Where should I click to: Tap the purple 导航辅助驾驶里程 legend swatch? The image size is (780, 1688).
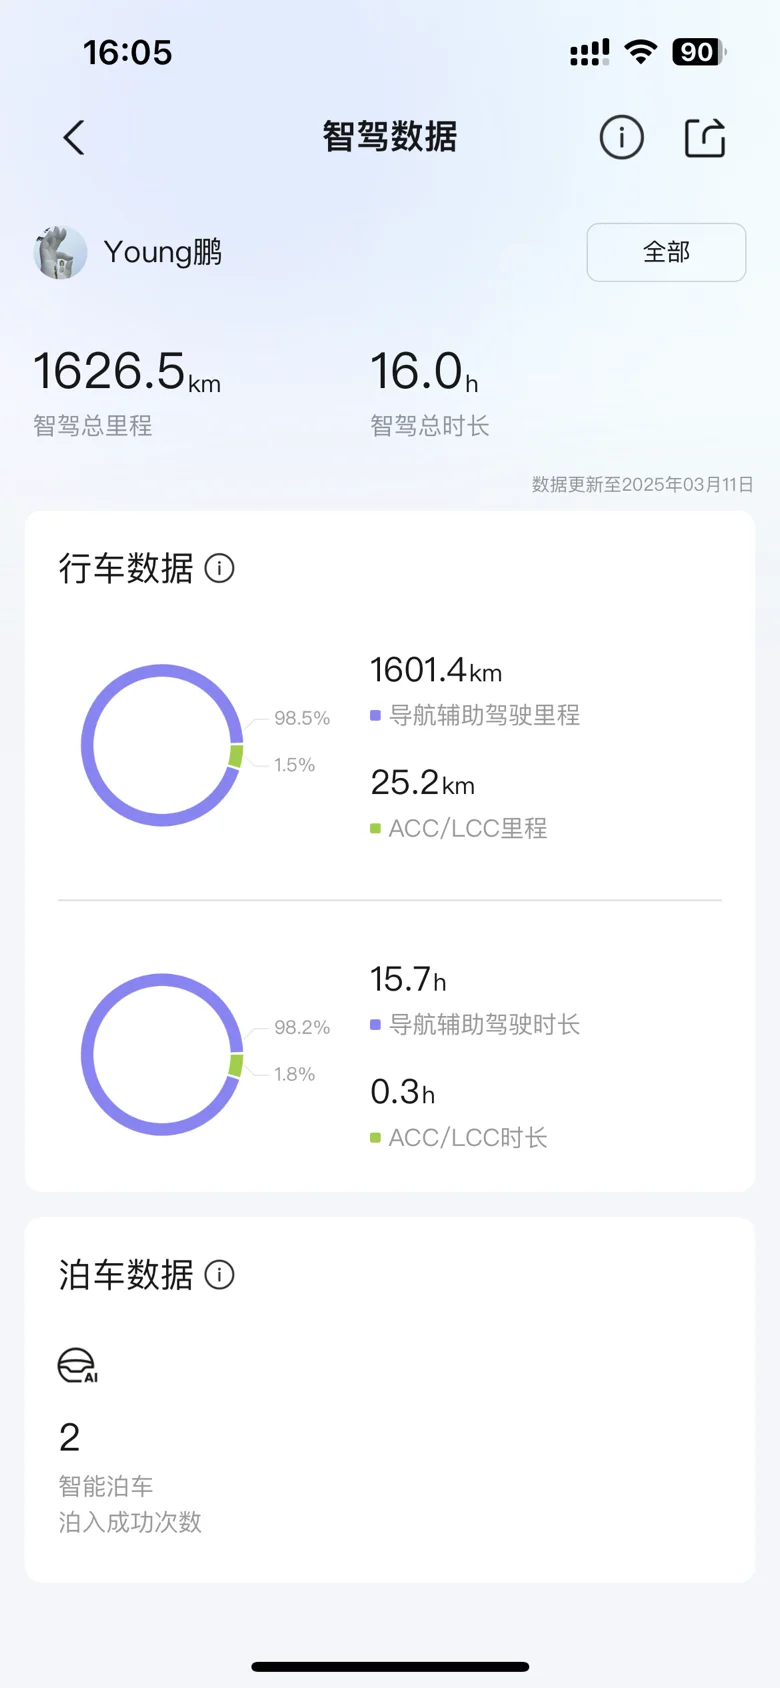point(375,716)
